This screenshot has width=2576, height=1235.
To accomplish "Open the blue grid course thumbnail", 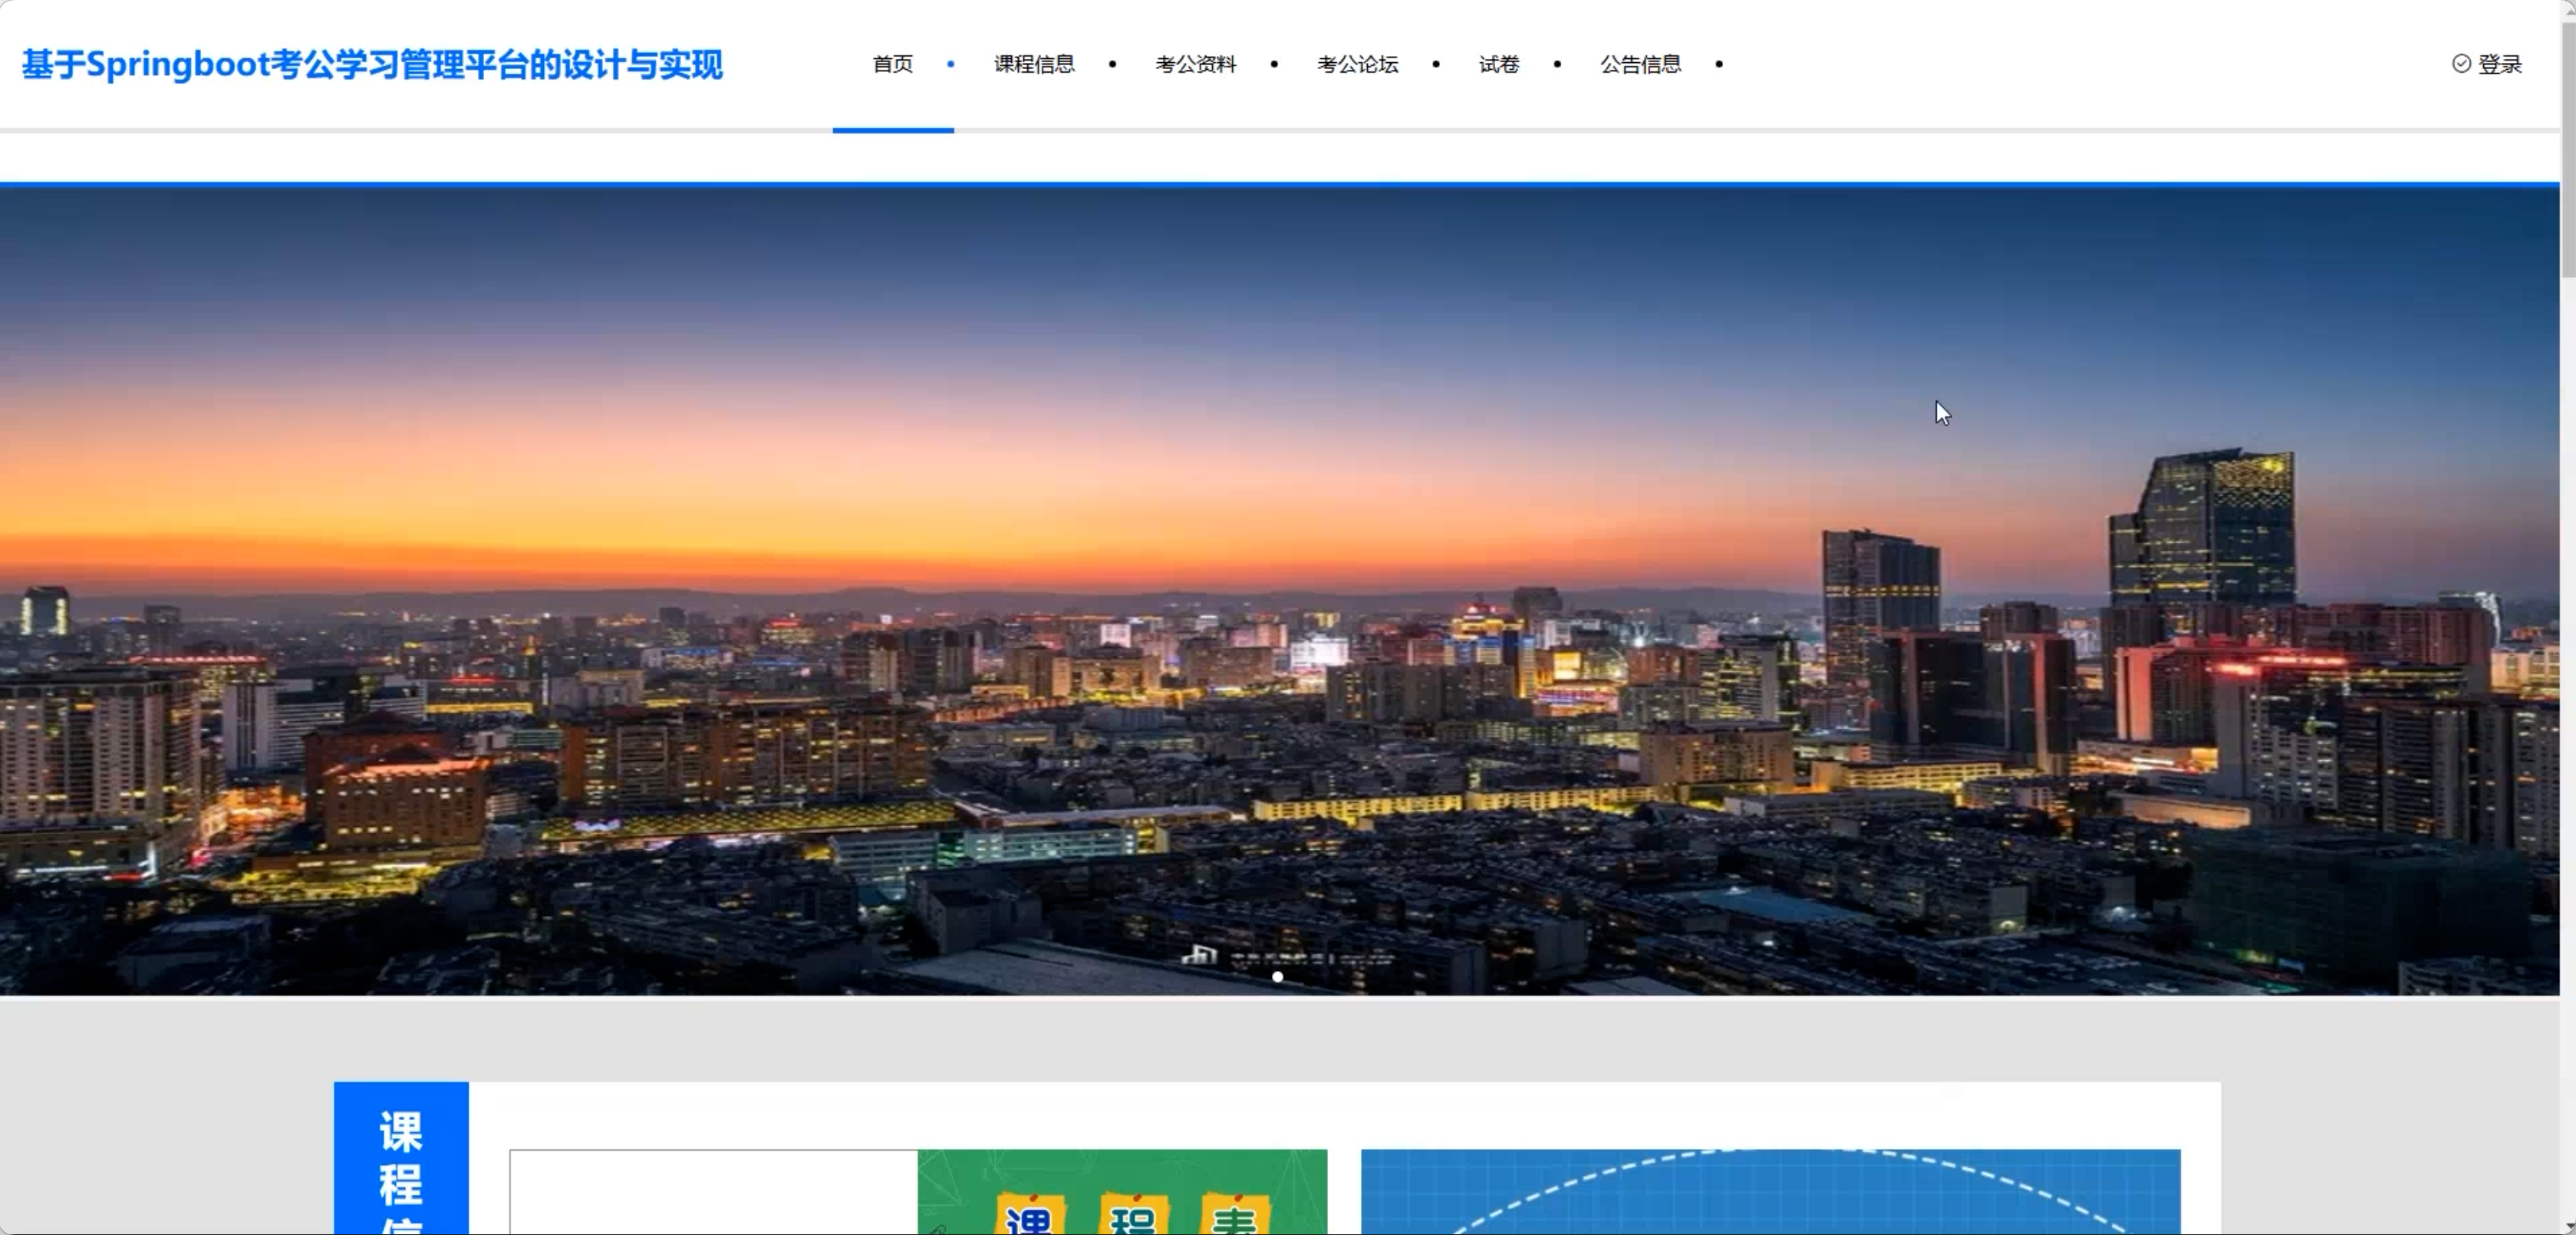I will pos(1770,1192).
